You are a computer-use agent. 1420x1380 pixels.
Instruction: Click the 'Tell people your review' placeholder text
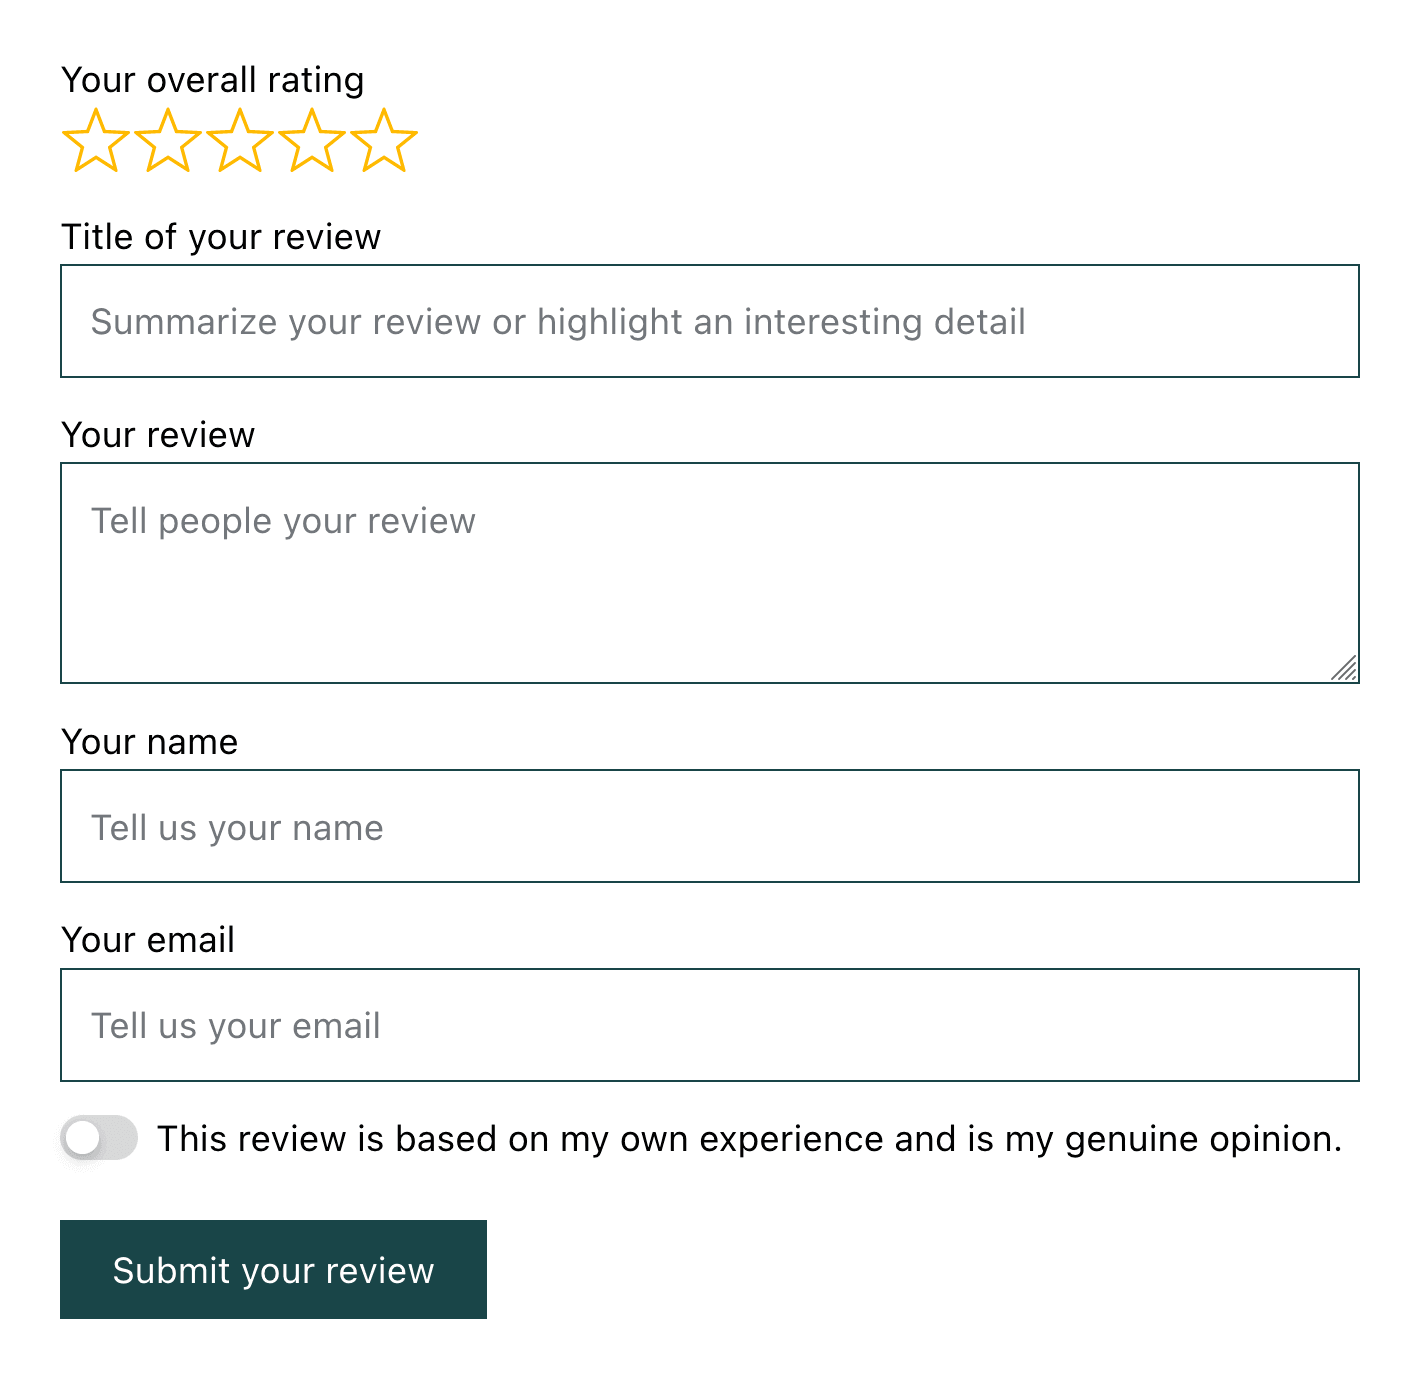coord(283,521)
